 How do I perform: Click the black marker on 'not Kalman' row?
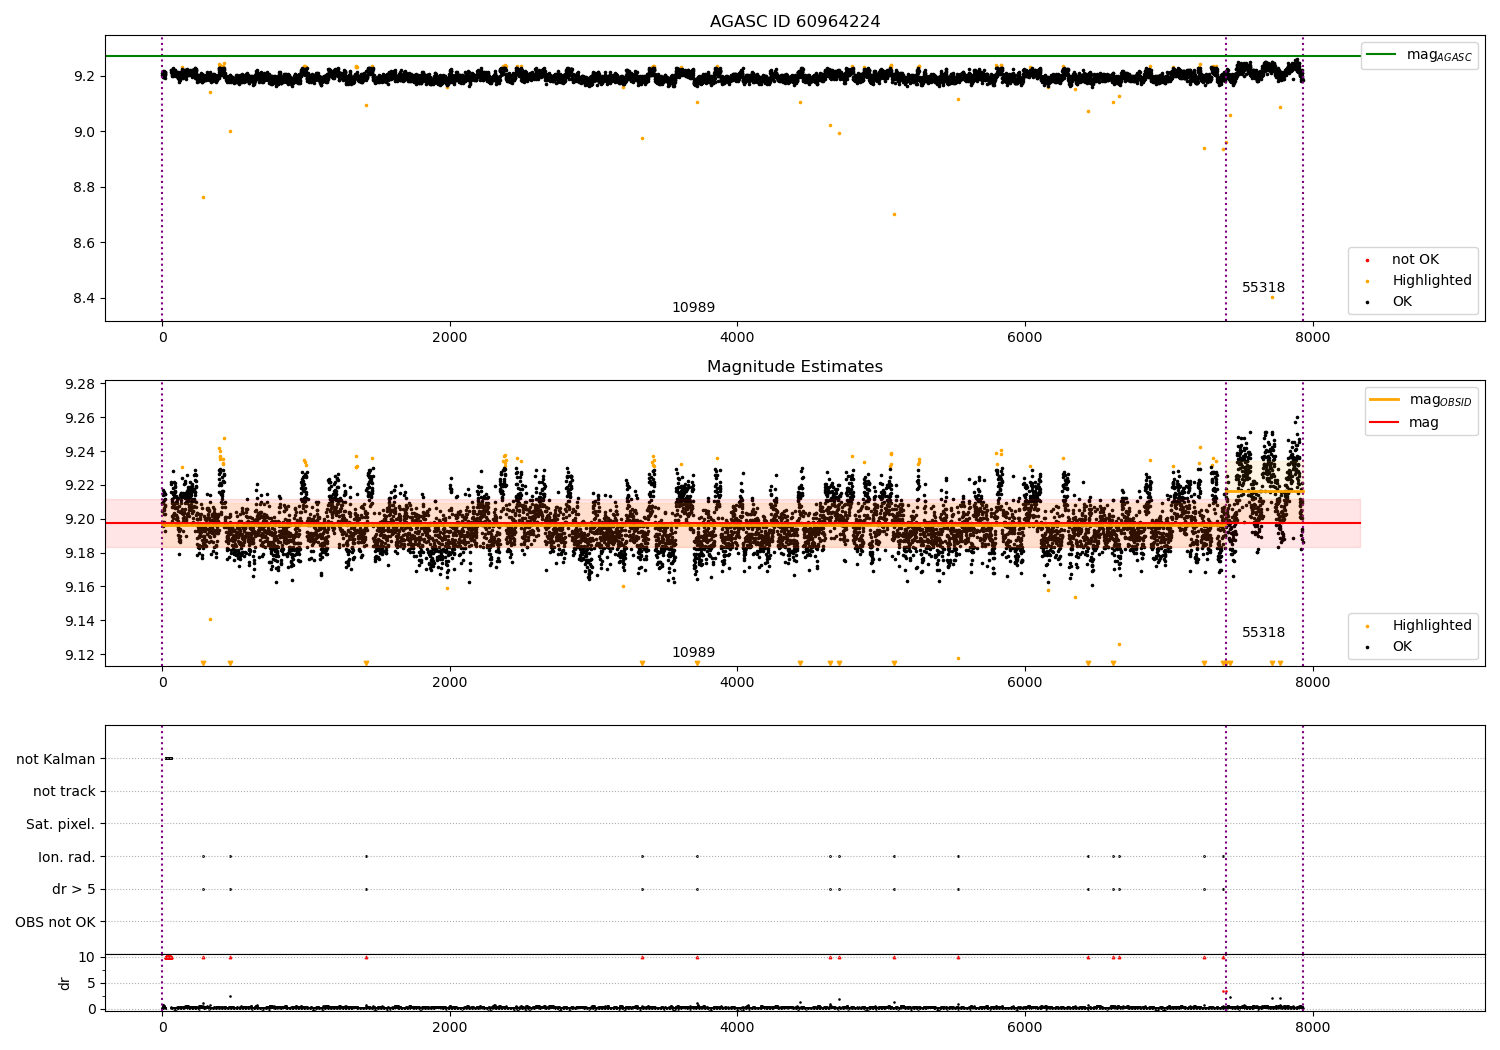click(169, 758)
